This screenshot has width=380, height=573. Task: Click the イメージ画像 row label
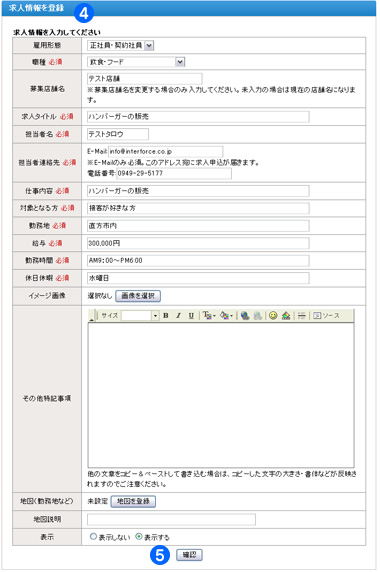tap(47, 296)
